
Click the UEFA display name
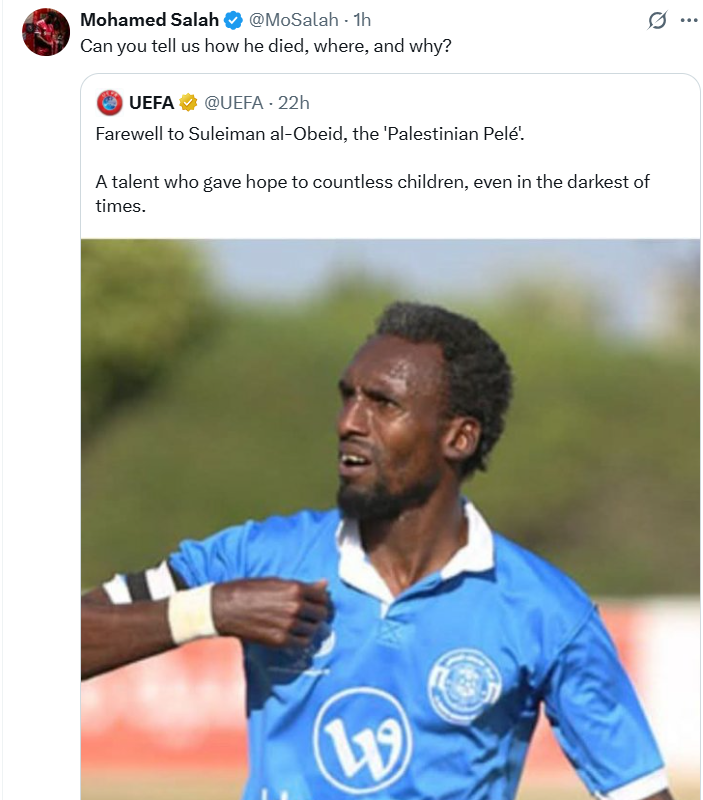click(x=152, y=103)
